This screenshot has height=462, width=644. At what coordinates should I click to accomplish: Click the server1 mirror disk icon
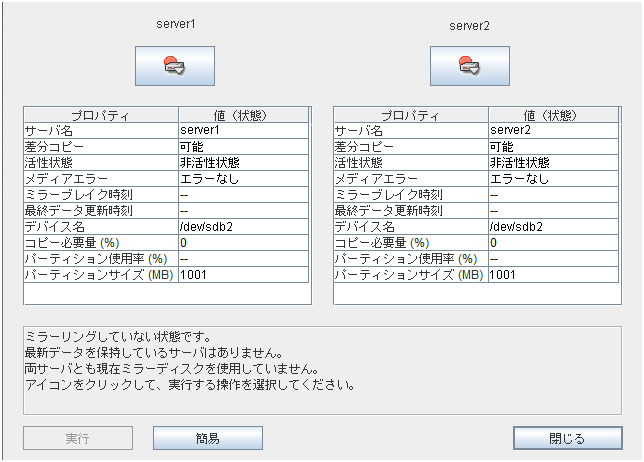[x=174, y=66]
